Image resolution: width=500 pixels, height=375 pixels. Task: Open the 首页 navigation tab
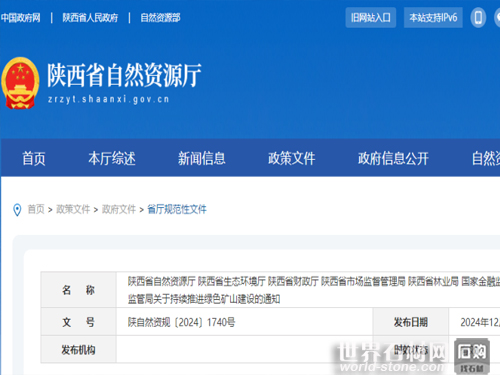[34, 158]
